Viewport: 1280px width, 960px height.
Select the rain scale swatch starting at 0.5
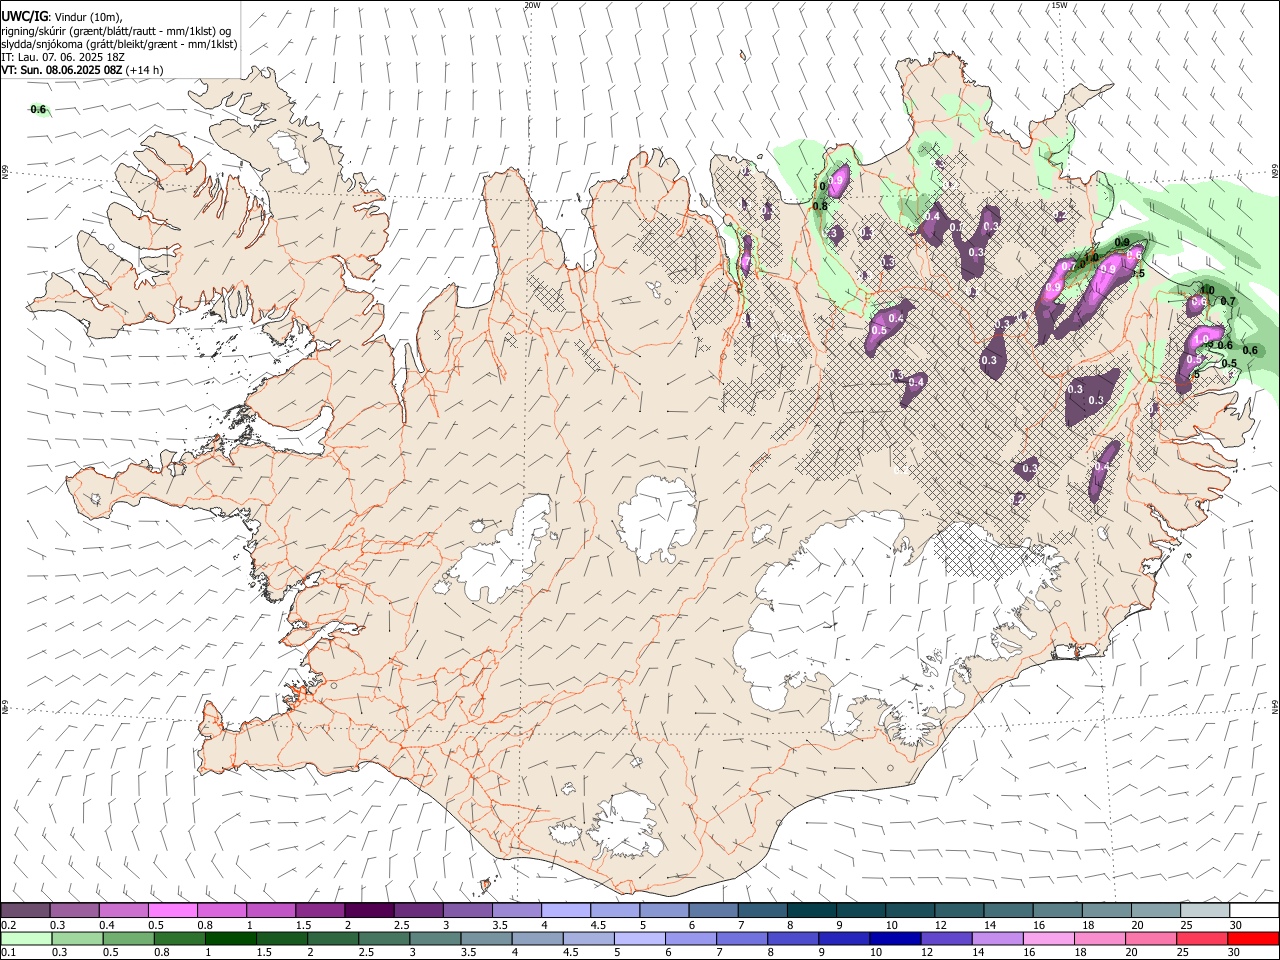click(x=128, y=939)
